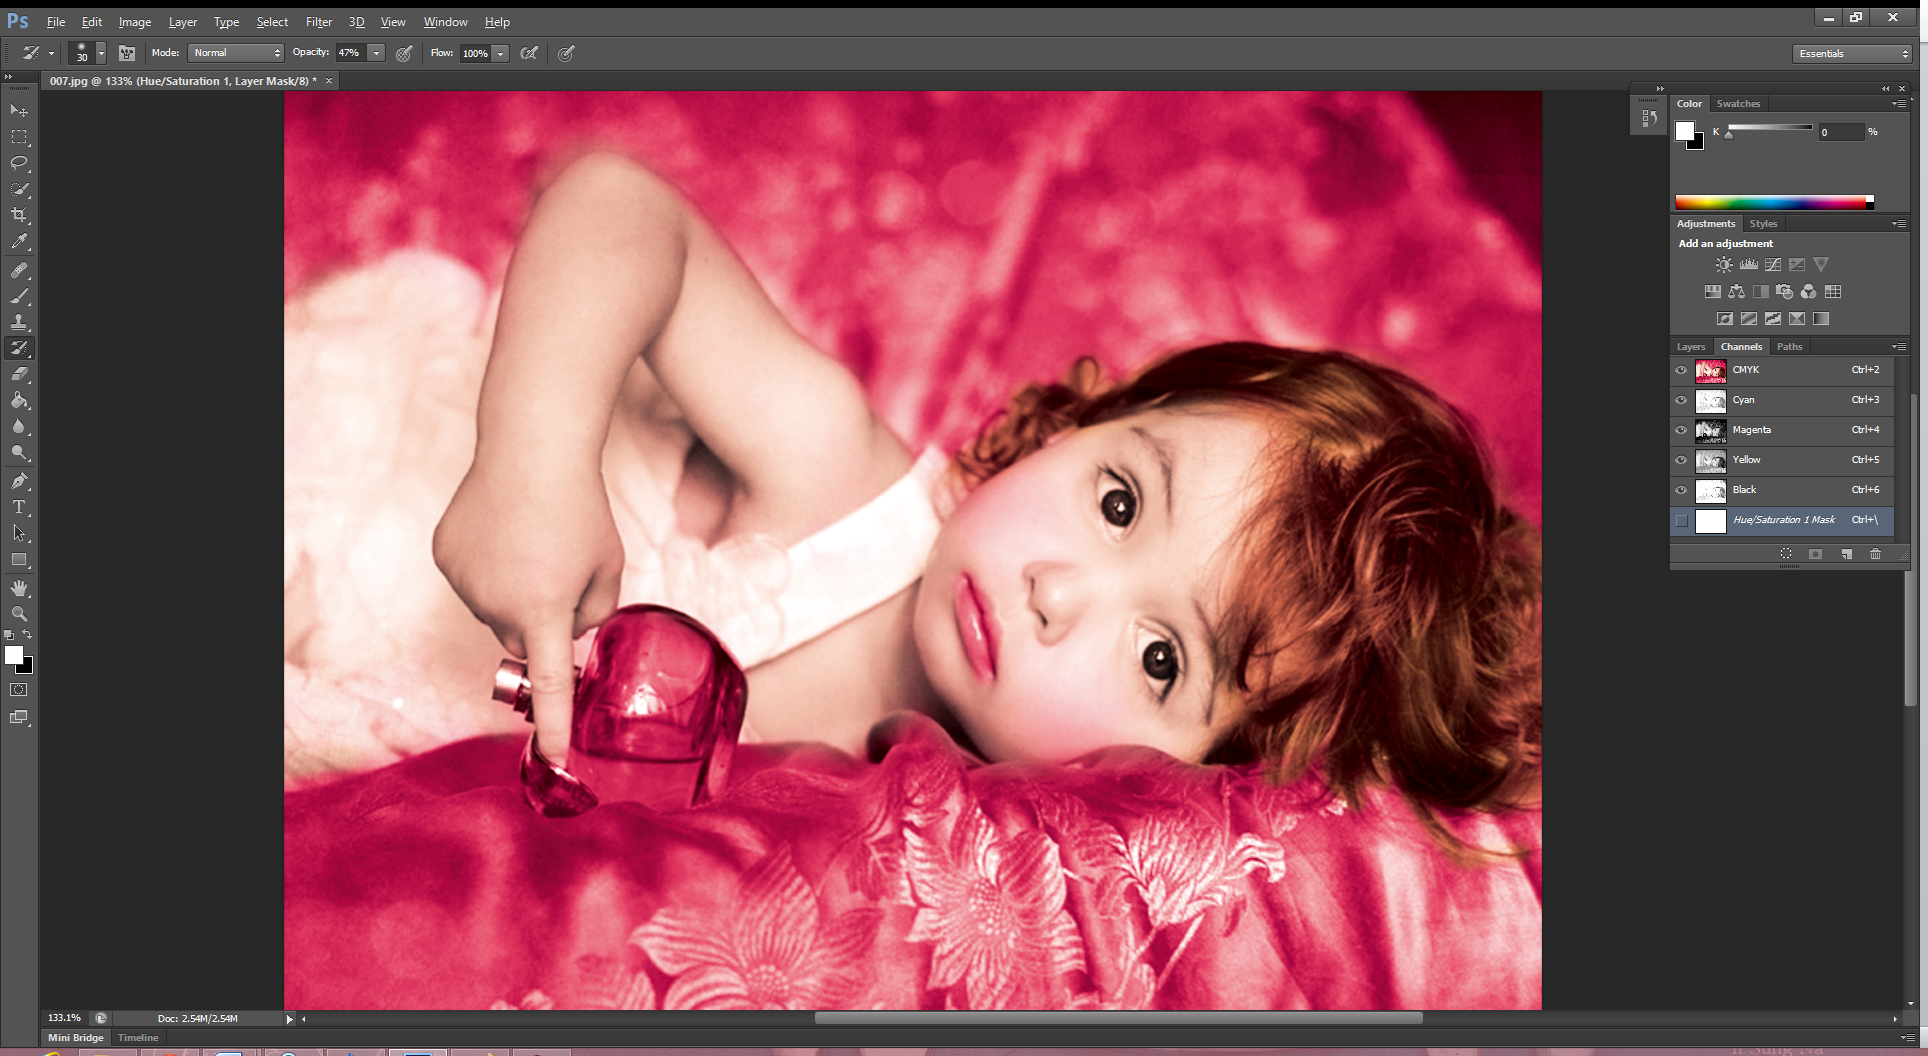Select the Eraser tool

point(19,374)
